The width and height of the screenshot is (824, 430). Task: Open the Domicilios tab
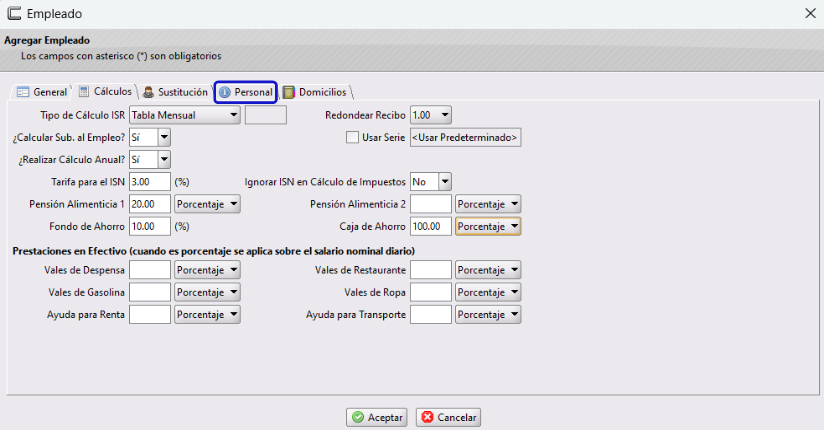point(315,92)
